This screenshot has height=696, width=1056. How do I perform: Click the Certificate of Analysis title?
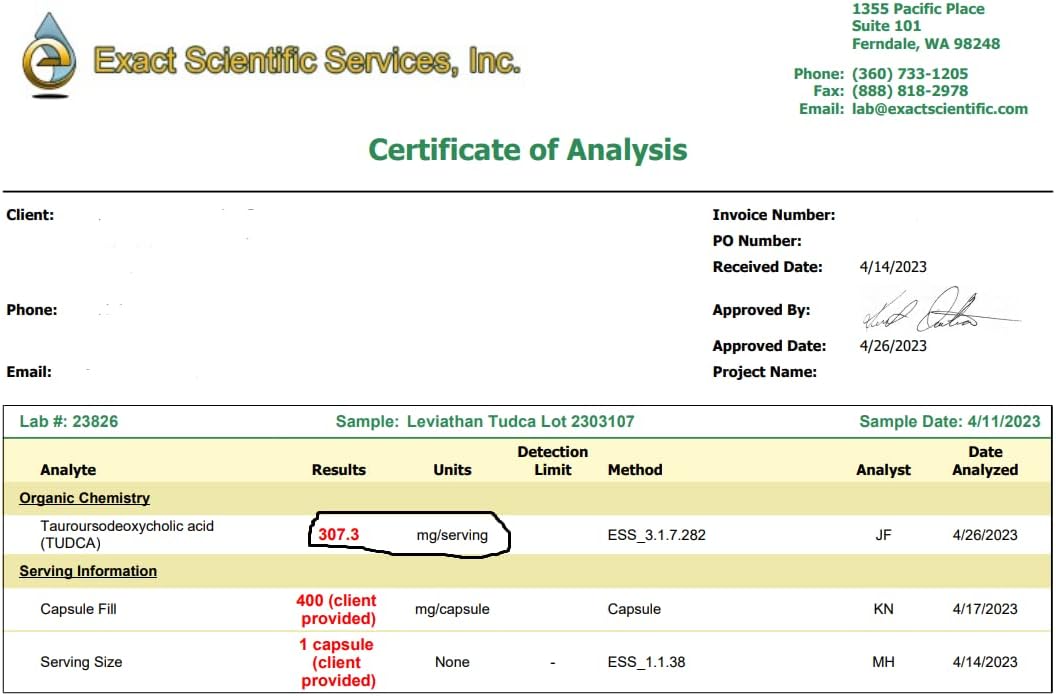pyautogui.click(x=527, y=150)
